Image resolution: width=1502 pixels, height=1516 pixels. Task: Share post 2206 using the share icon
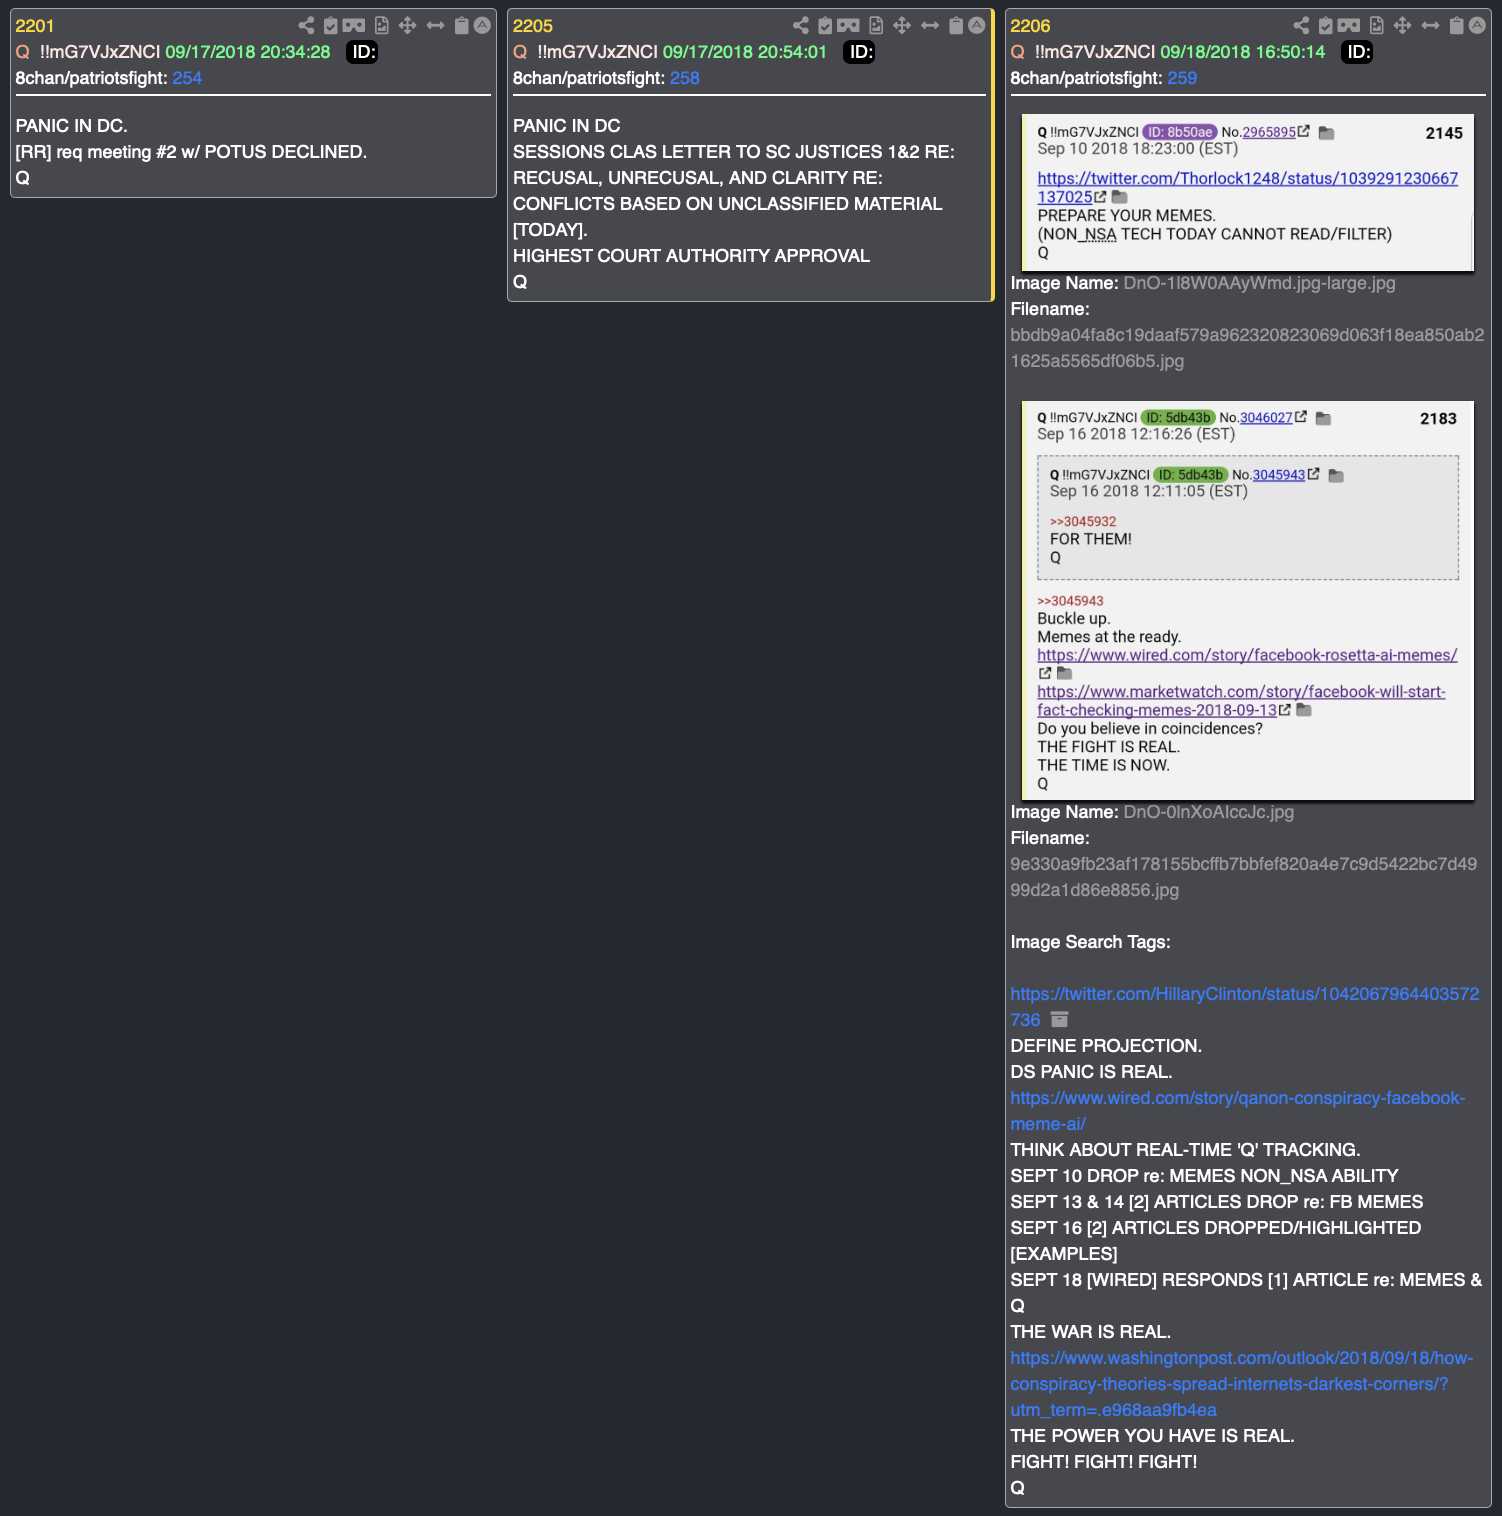pos(1301,25)
